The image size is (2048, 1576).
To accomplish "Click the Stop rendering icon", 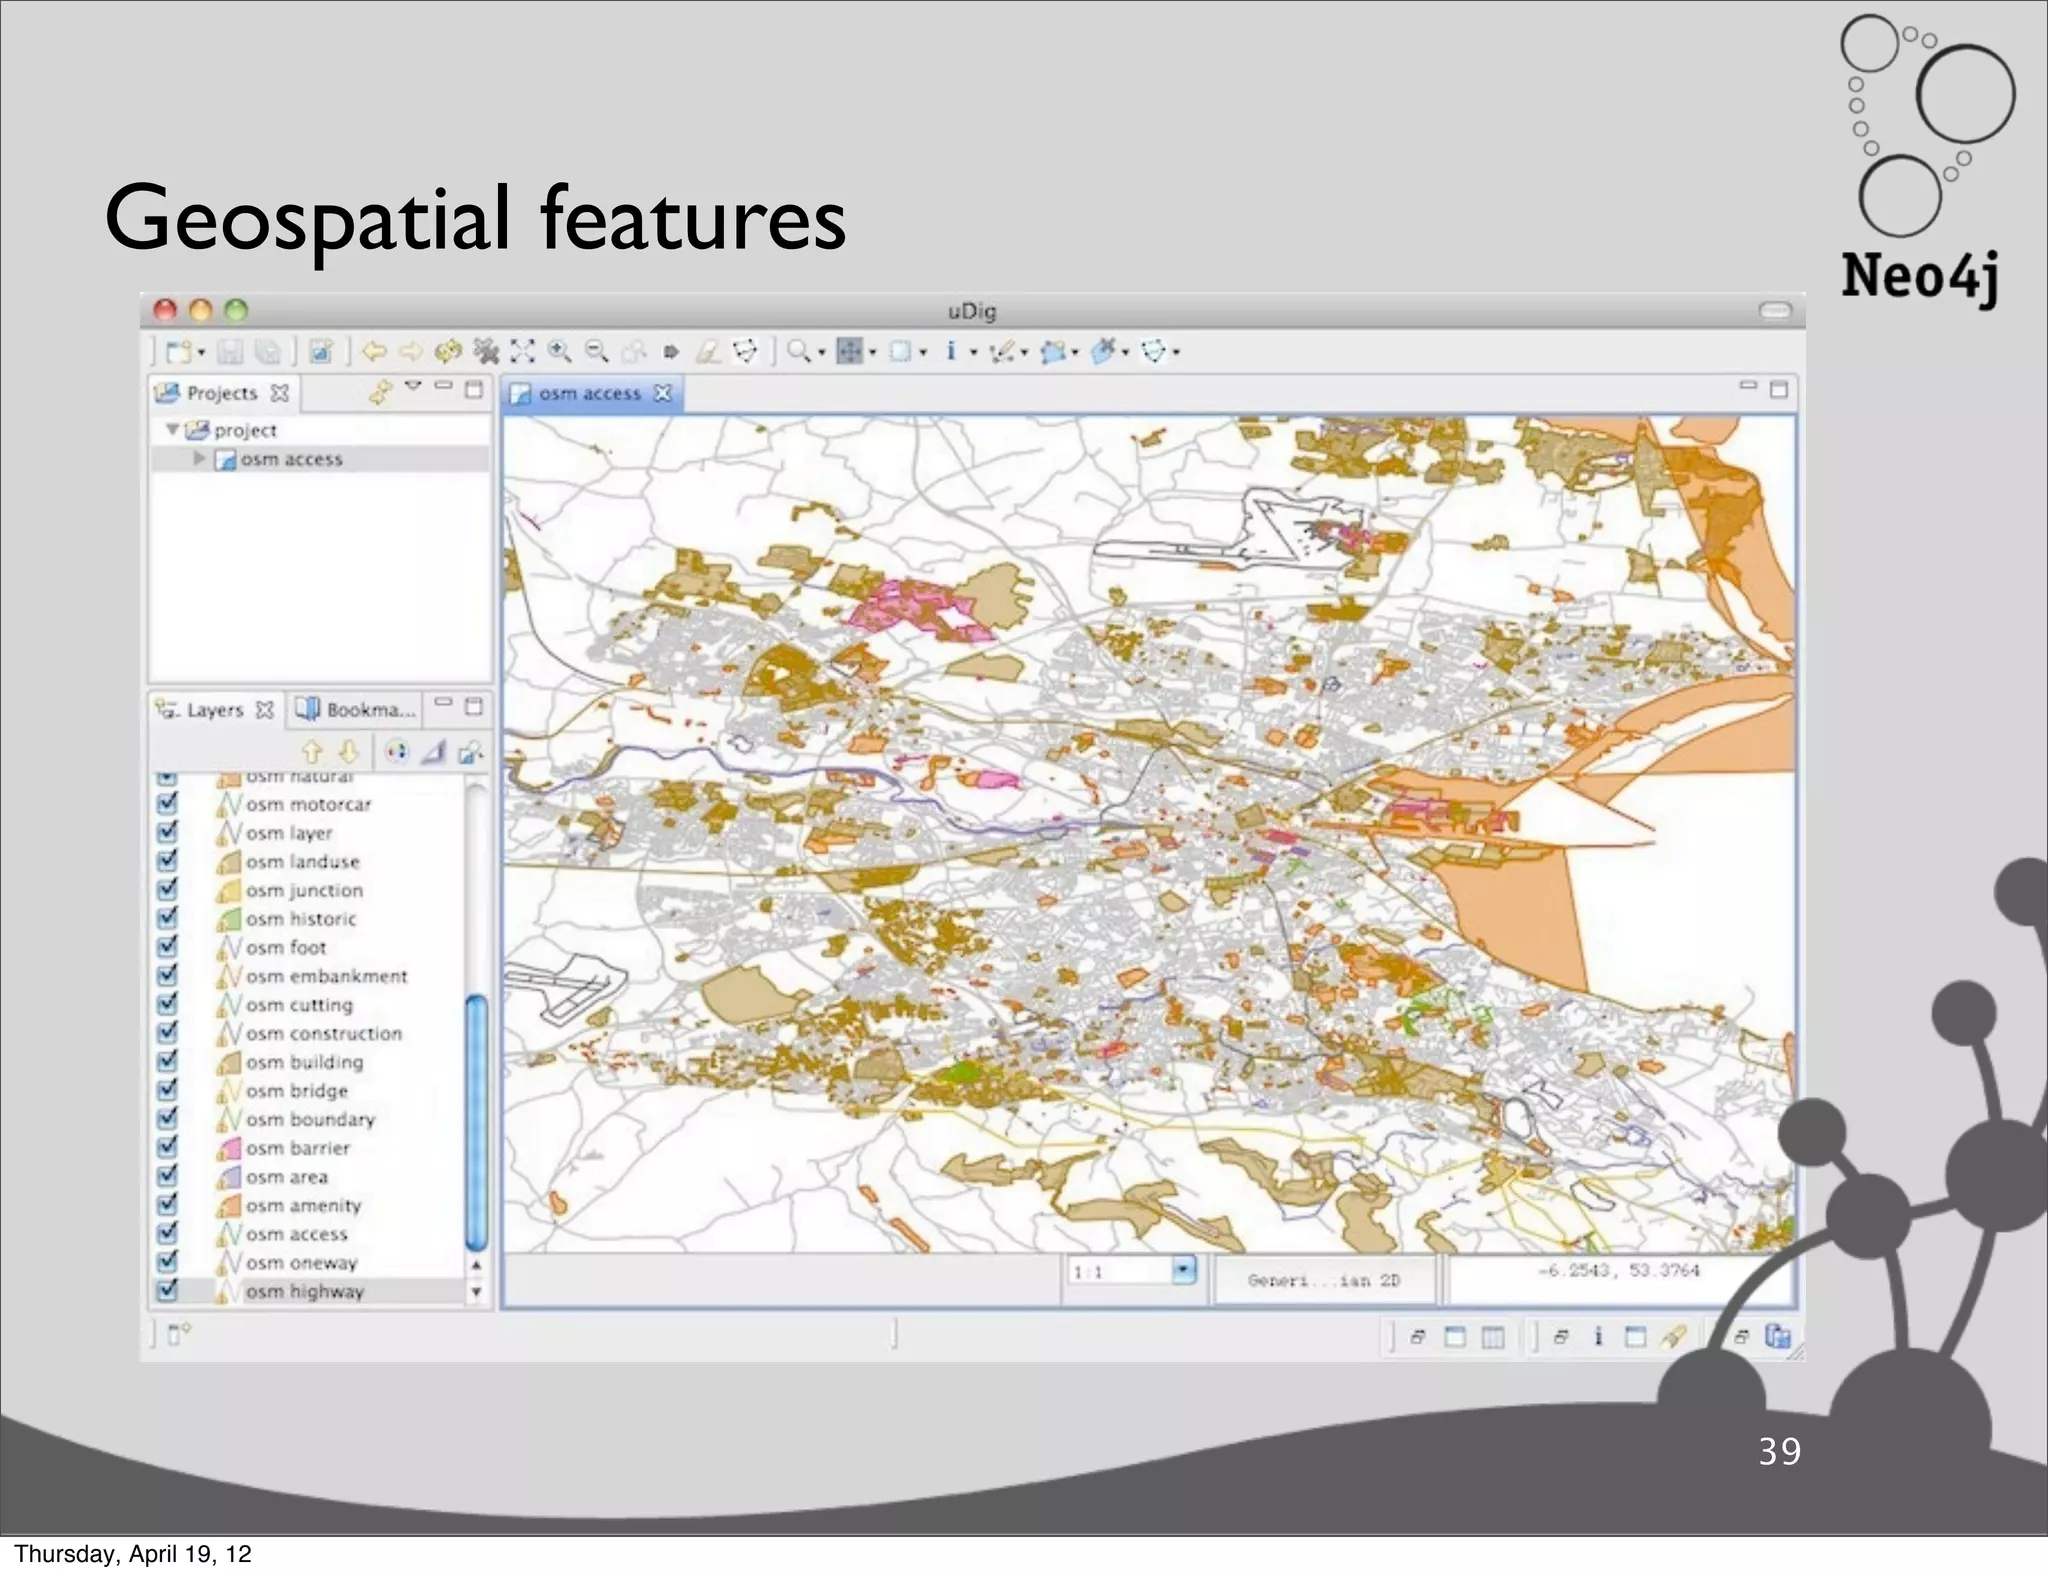I will (485, 351).
